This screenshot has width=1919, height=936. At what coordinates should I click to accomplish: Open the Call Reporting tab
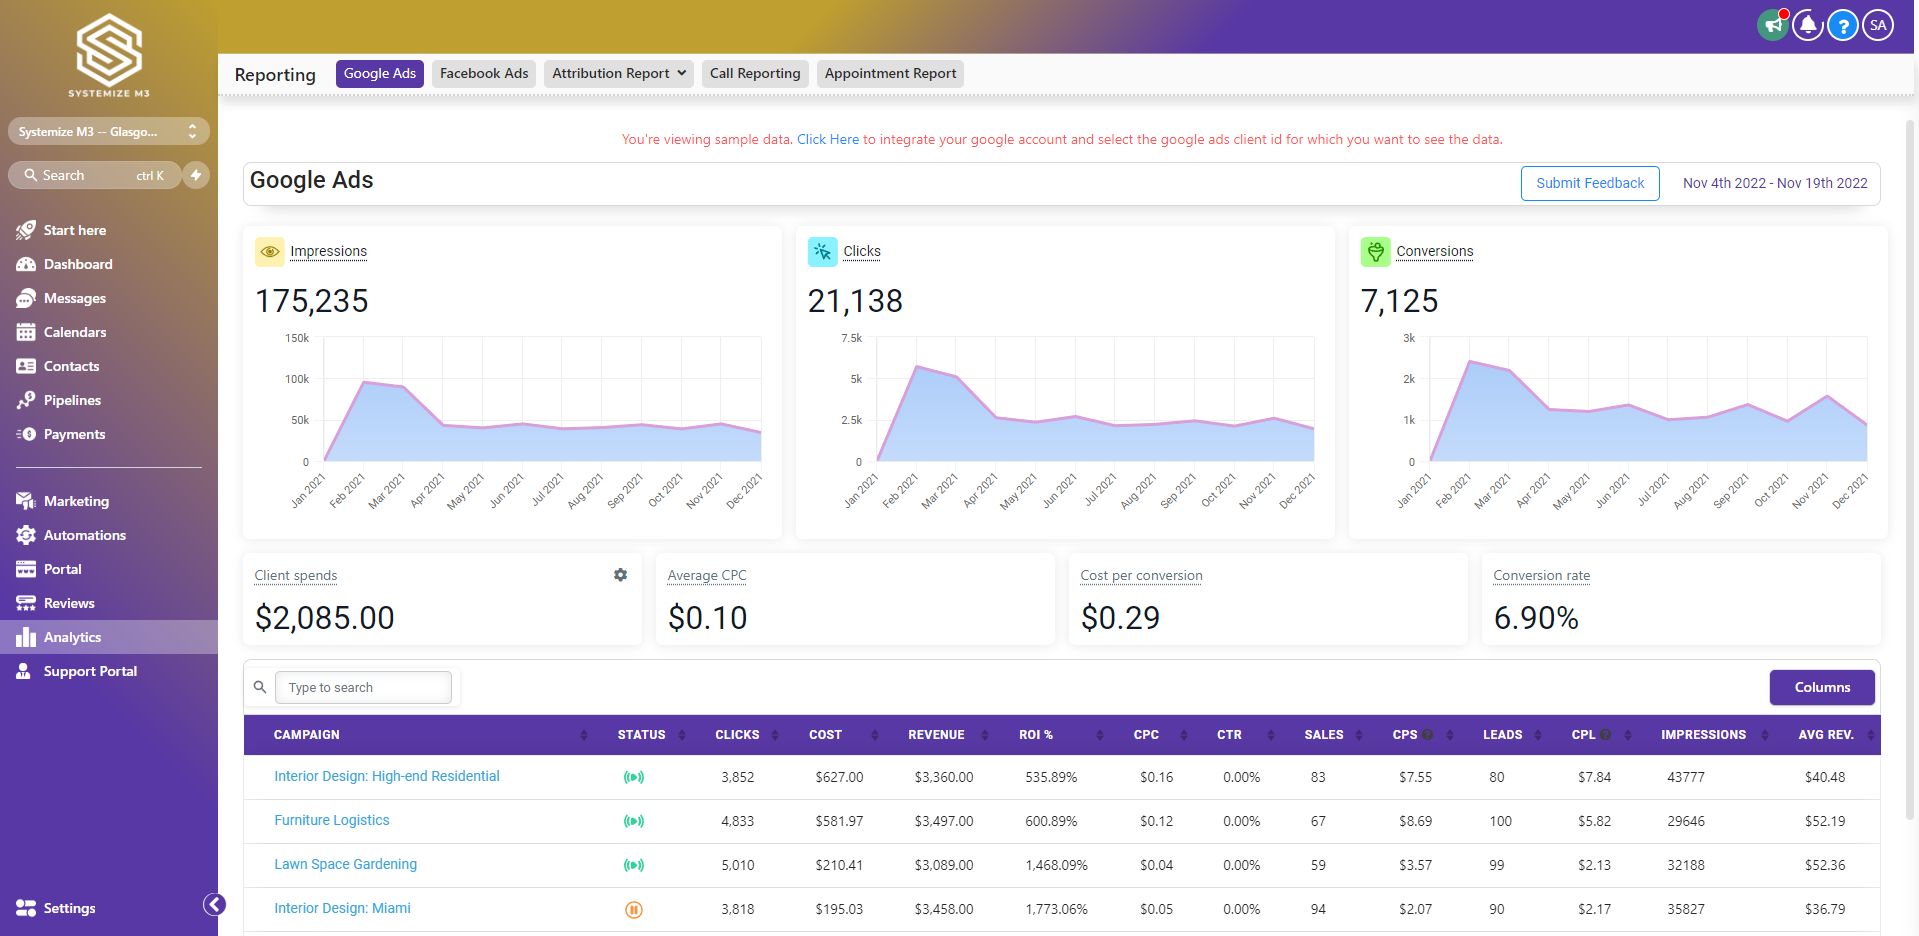[x=755, y=74]
